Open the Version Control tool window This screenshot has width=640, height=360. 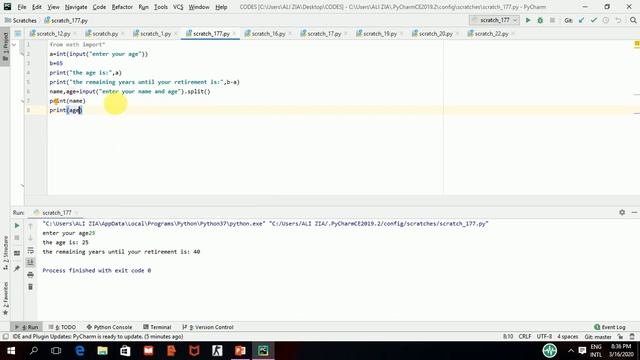208,327
